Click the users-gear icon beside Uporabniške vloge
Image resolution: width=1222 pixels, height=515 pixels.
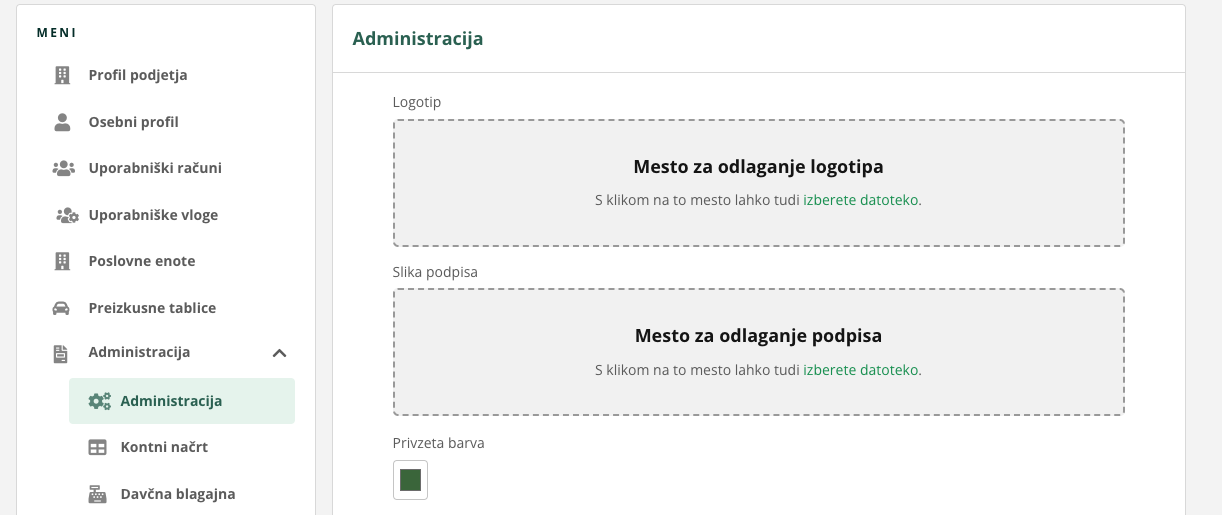66,215
